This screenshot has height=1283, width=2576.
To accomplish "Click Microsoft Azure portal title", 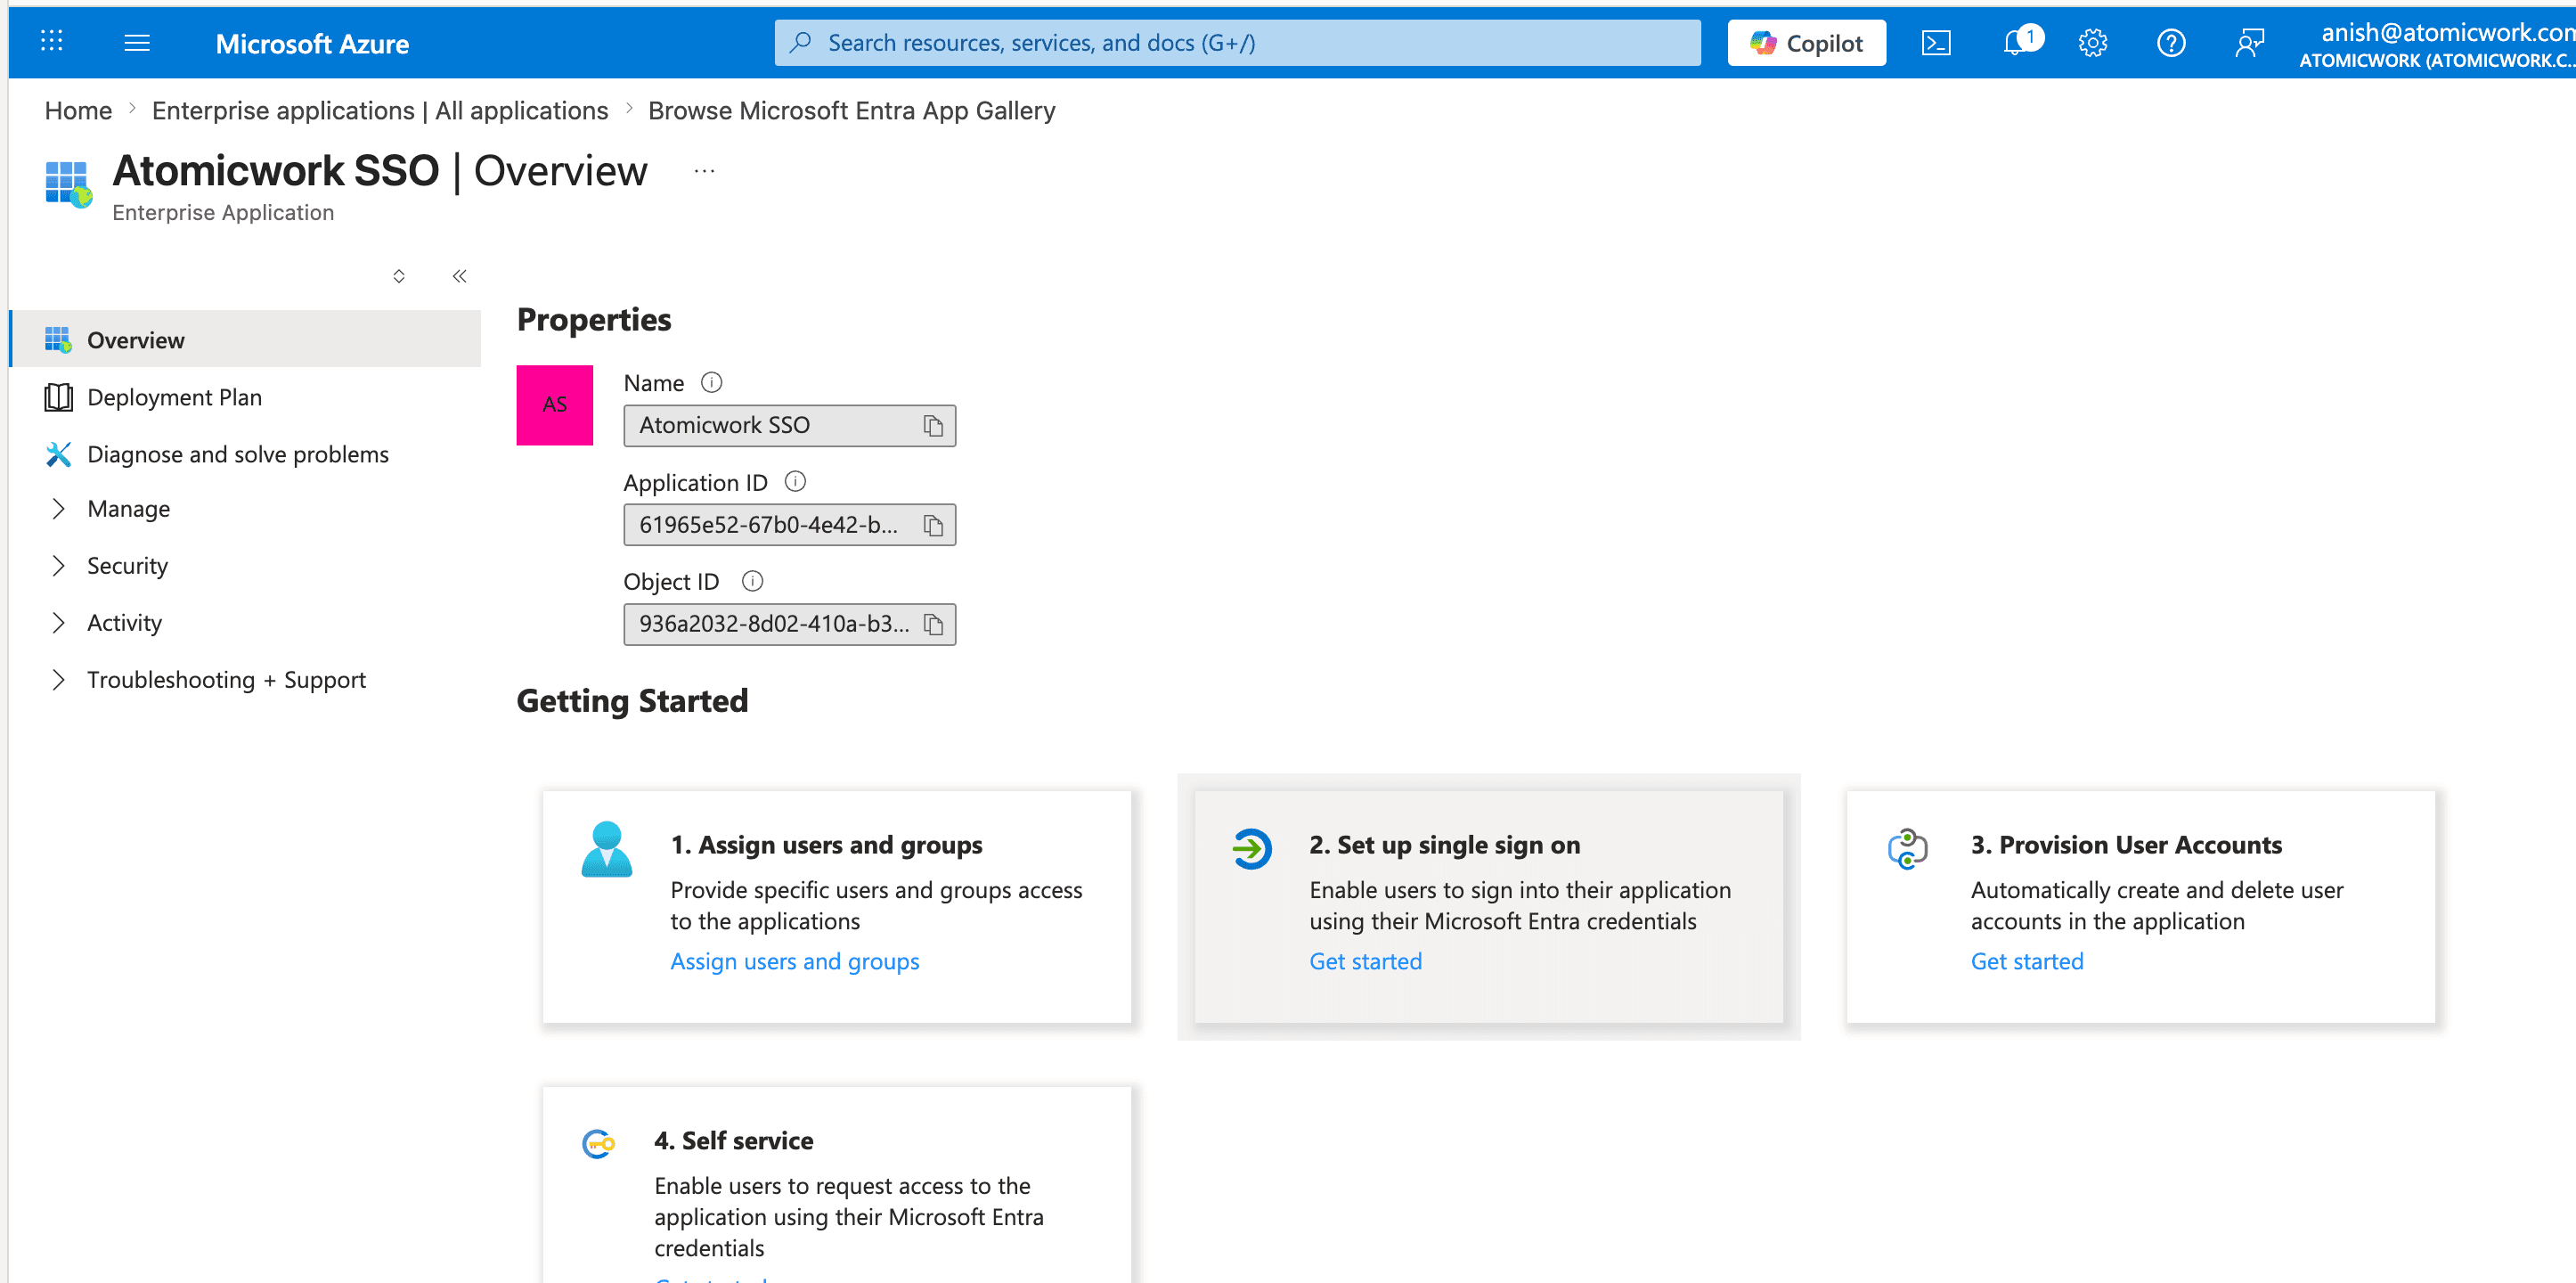I will [x=312, y=43].
